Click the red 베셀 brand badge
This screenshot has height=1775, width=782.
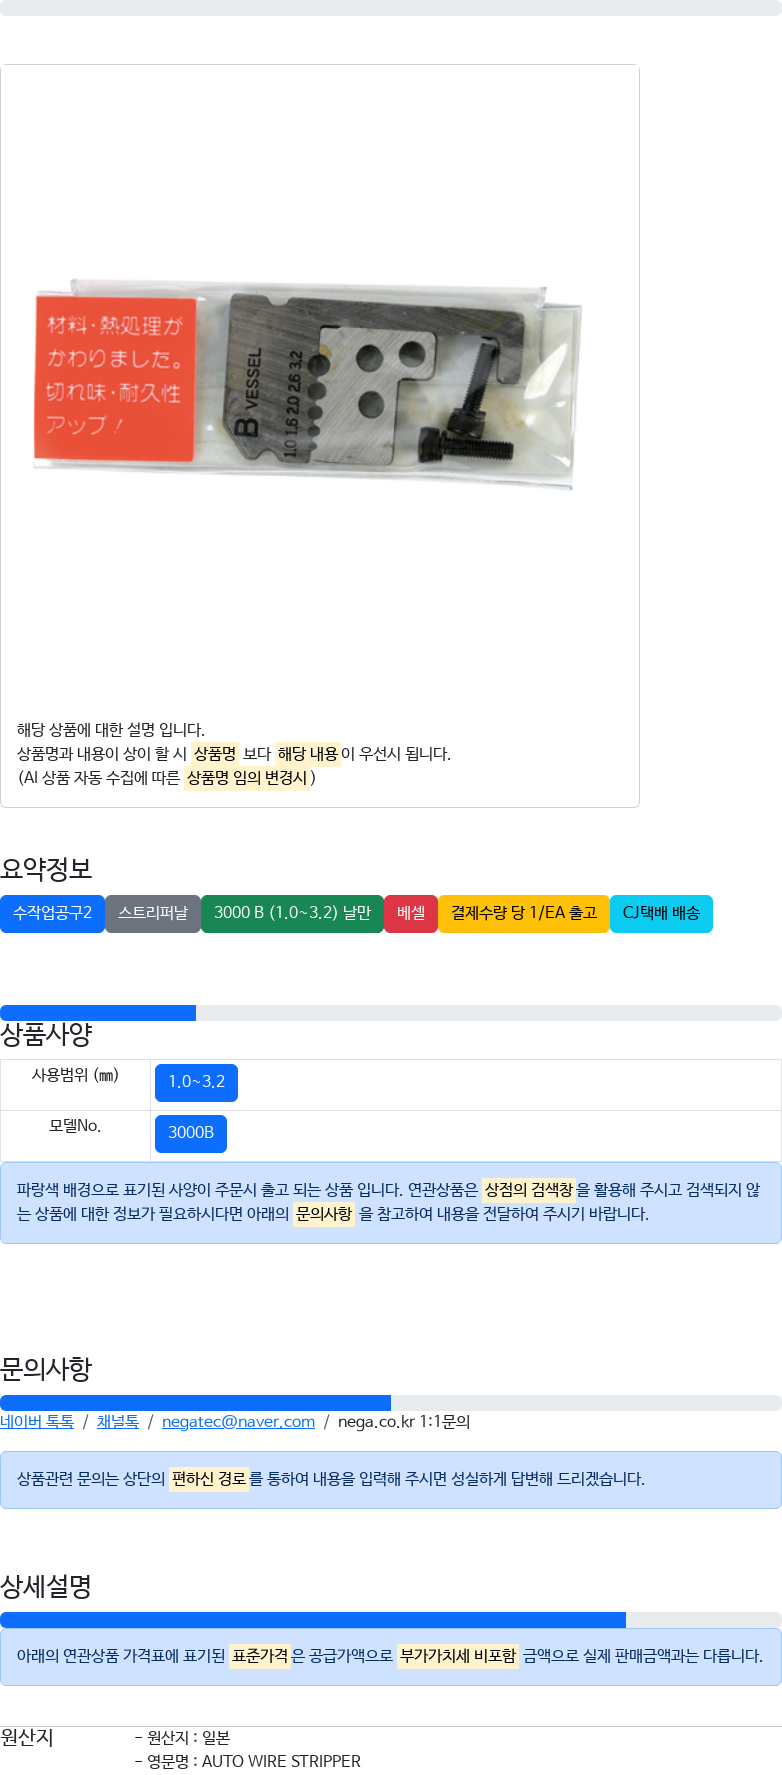[x=411, y=914]
